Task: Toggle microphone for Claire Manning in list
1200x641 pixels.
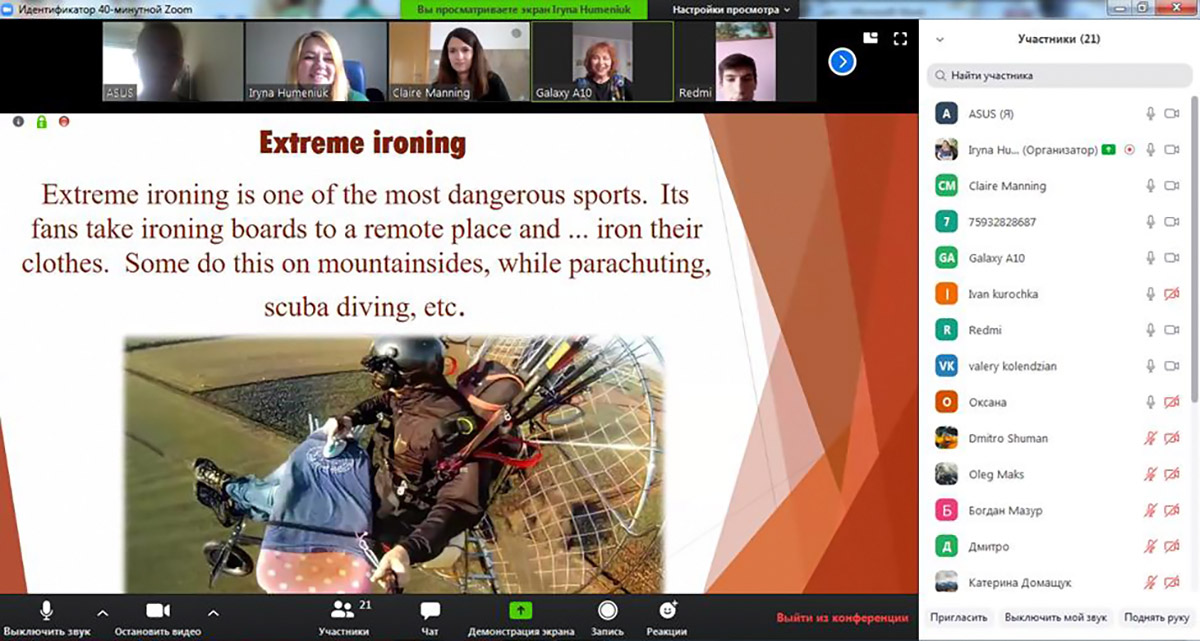Action: [1151, 186]
